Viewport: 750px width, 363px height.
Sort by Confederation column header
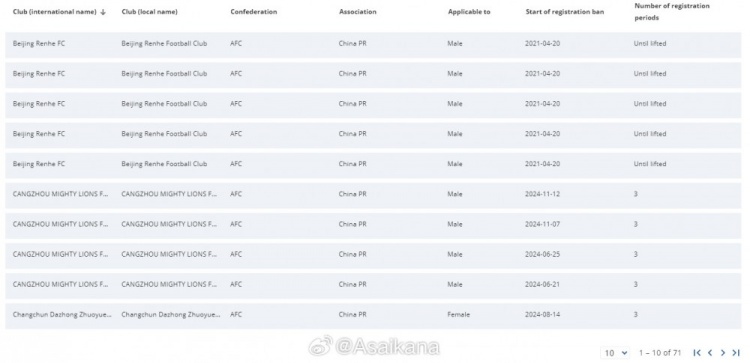254,12
